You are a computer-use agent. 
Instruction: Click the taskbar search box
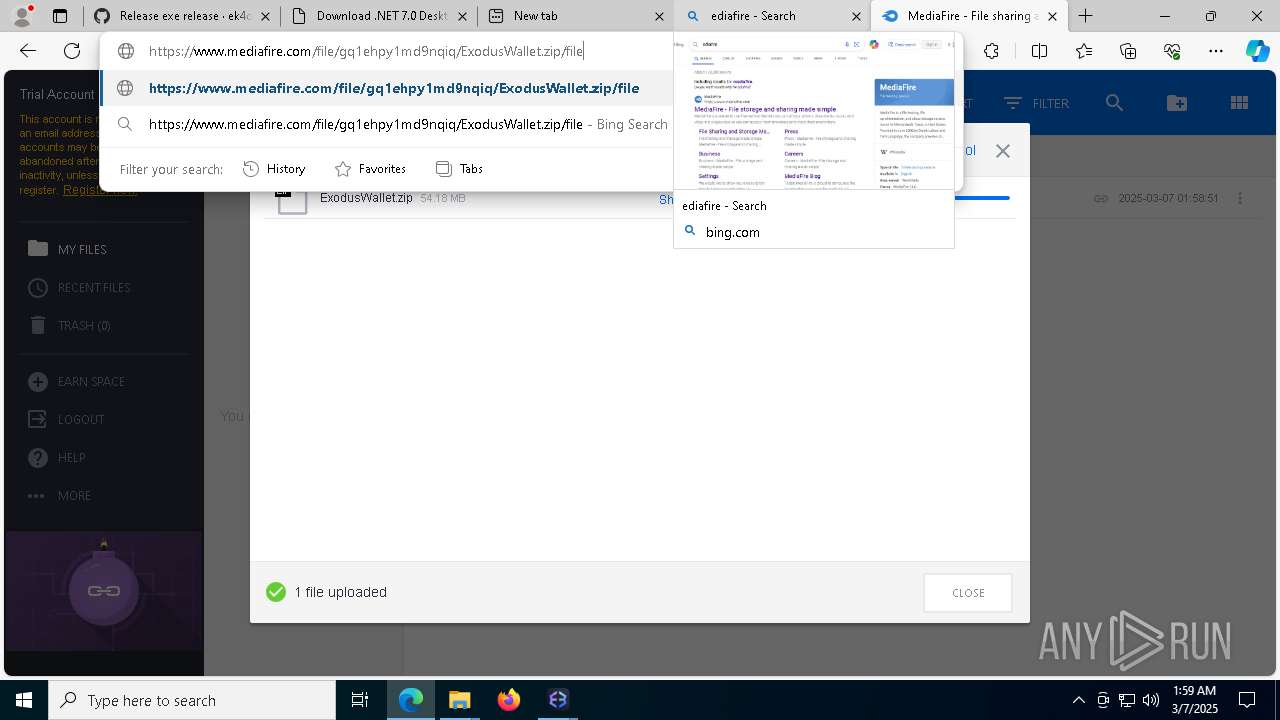pyautogui.click(x=192, y=700)
